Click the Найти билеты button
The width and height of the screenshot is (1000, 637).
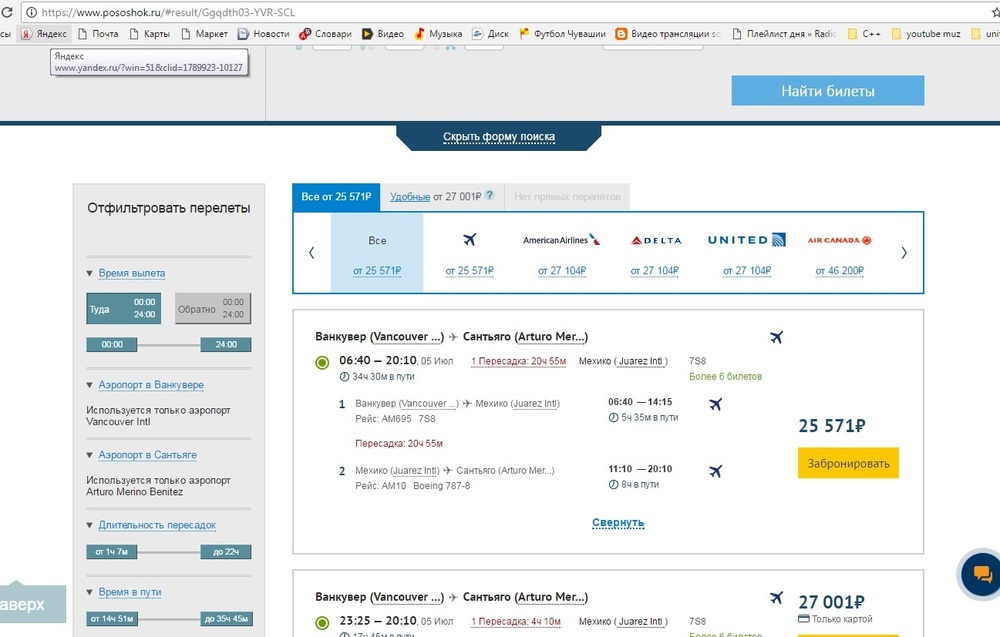[x=828, y=91]
